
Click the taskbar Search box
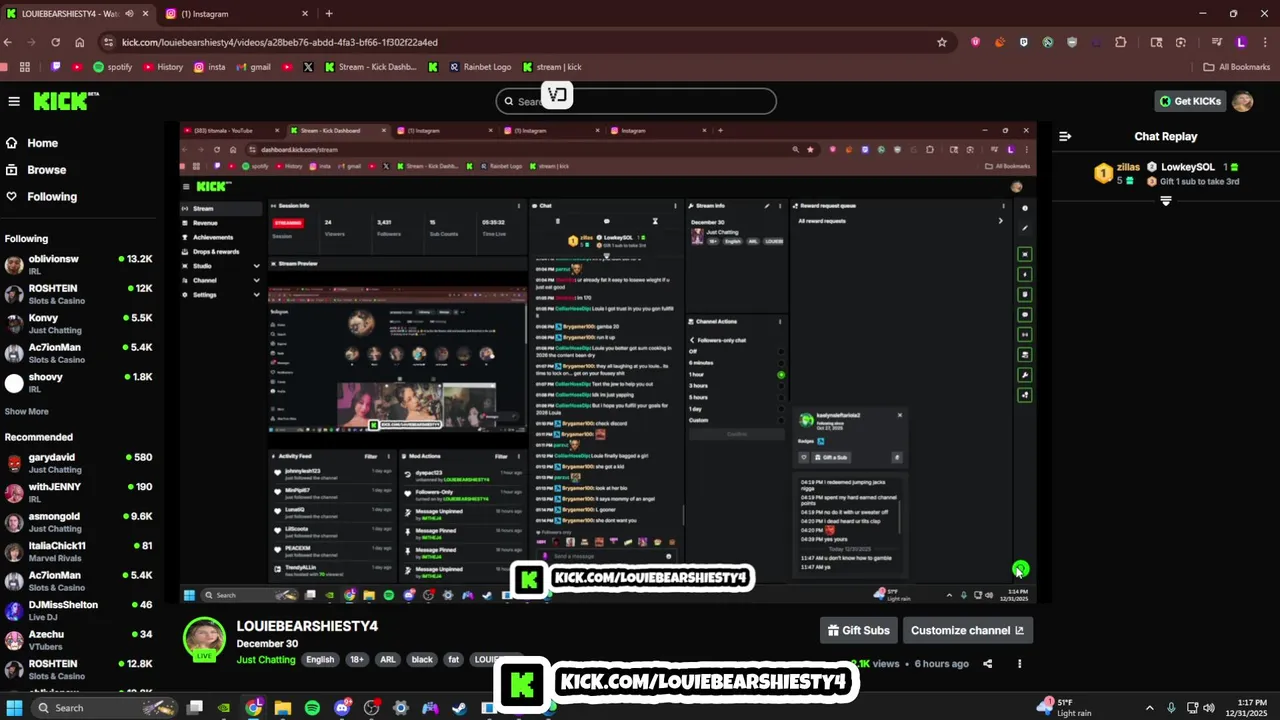[105, 708]
